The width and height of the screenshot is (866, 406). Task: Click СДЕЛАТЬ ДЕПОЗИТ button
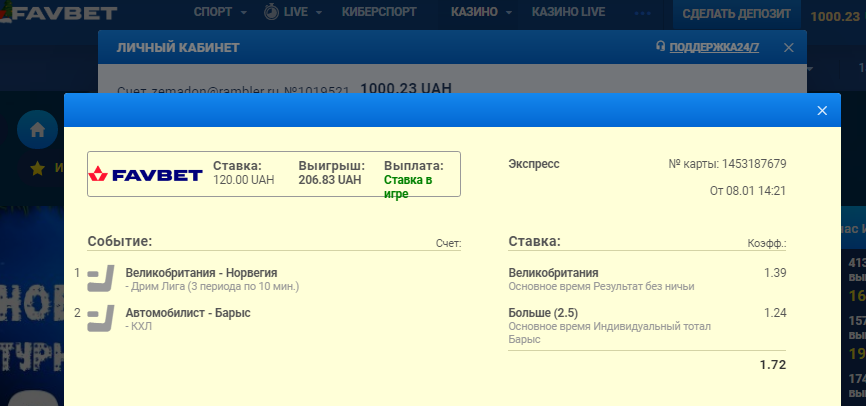click(x=737, y=14)
